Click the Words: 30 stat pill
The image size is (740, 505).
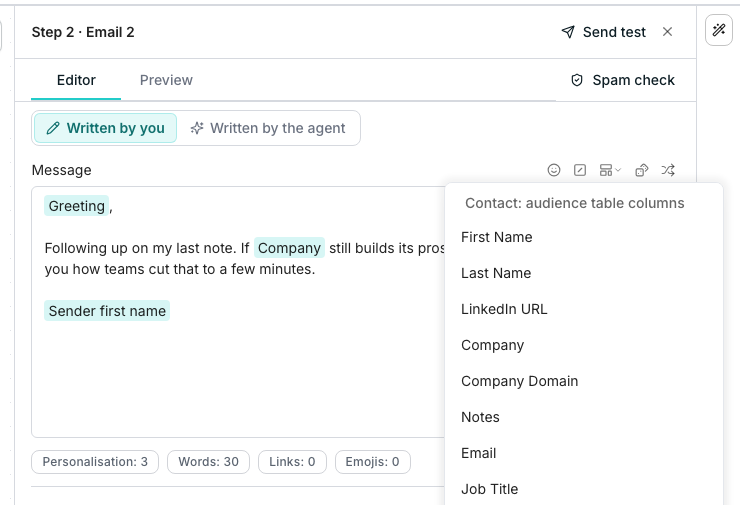coord(208,462)
